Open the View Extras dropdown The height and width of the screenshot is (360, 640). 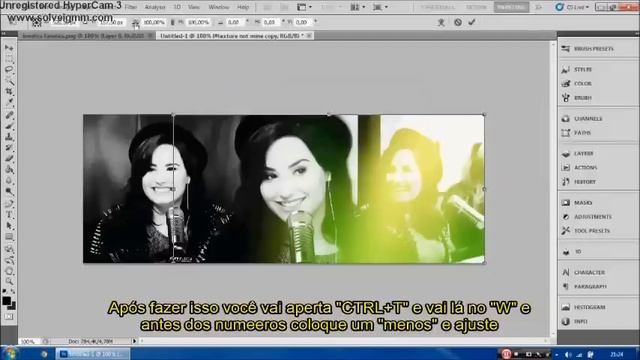tap(304, 7)
